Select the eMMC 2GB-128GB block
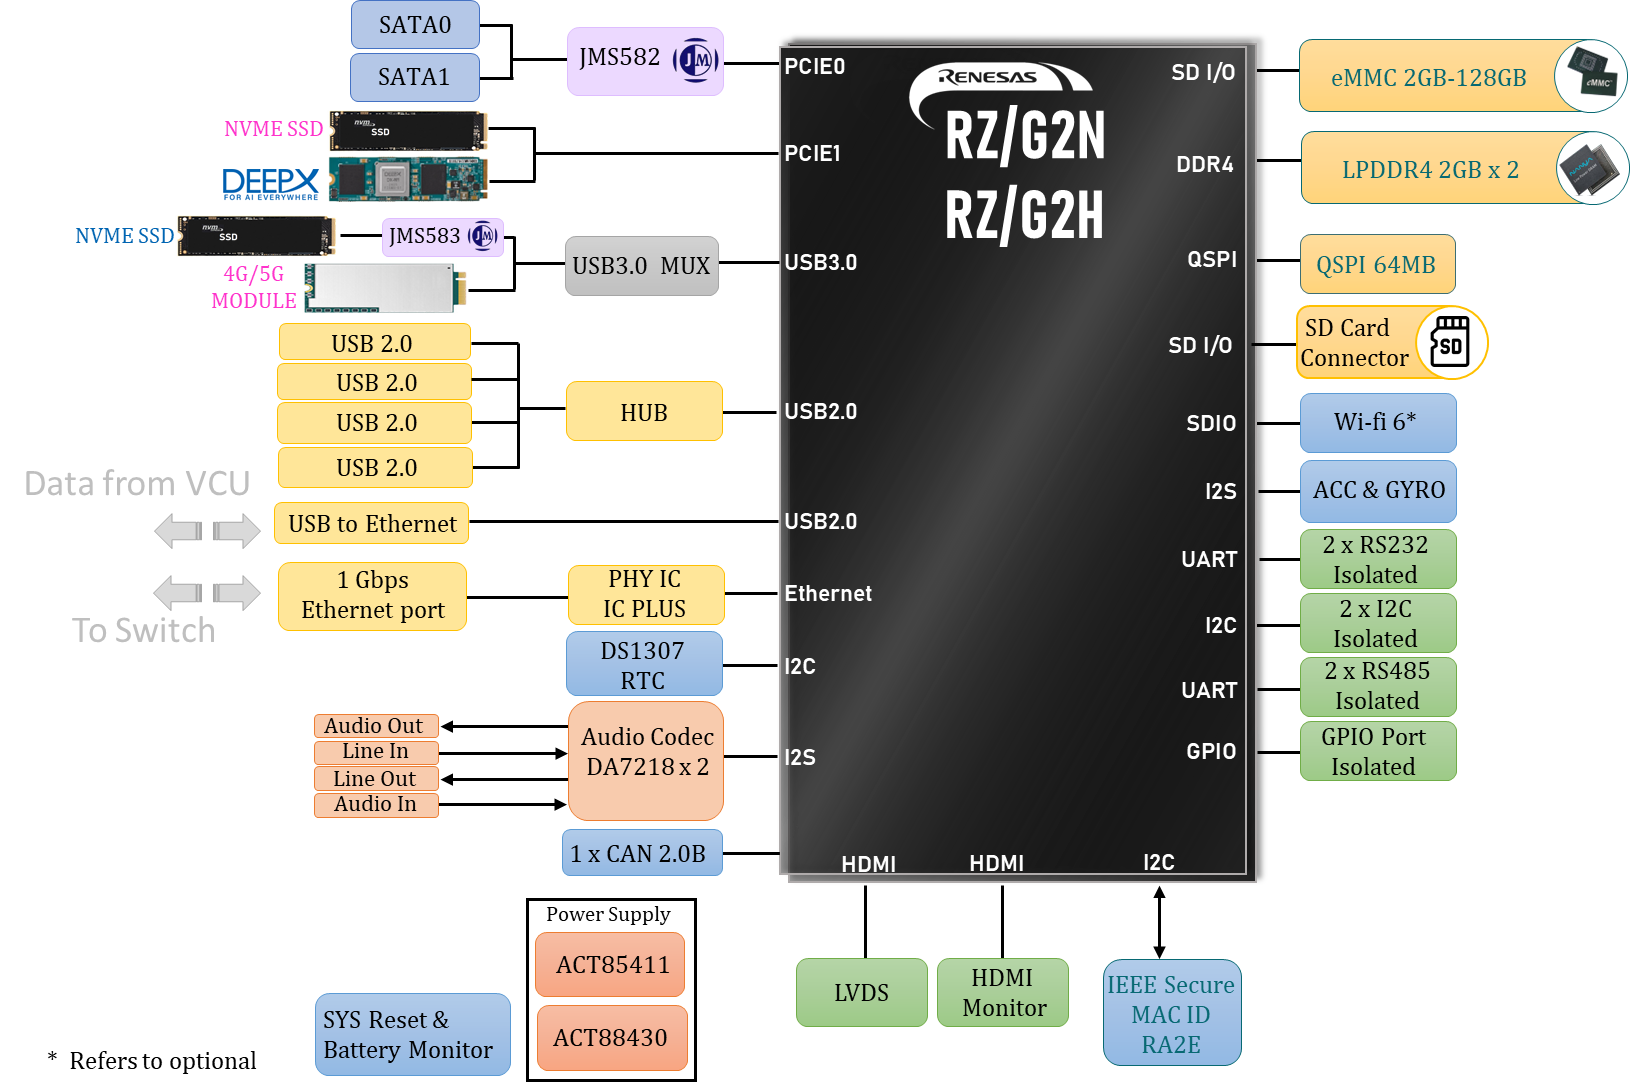 1463,76
